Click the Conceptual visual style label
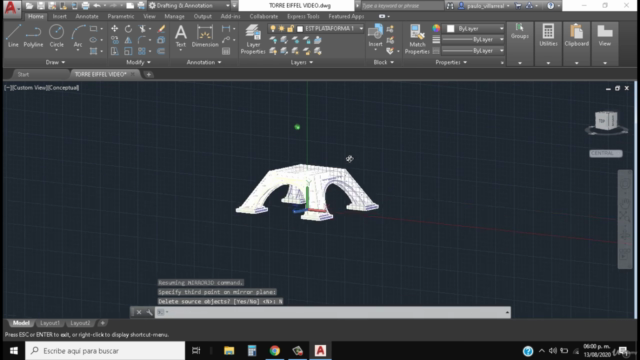 point(64,88)
